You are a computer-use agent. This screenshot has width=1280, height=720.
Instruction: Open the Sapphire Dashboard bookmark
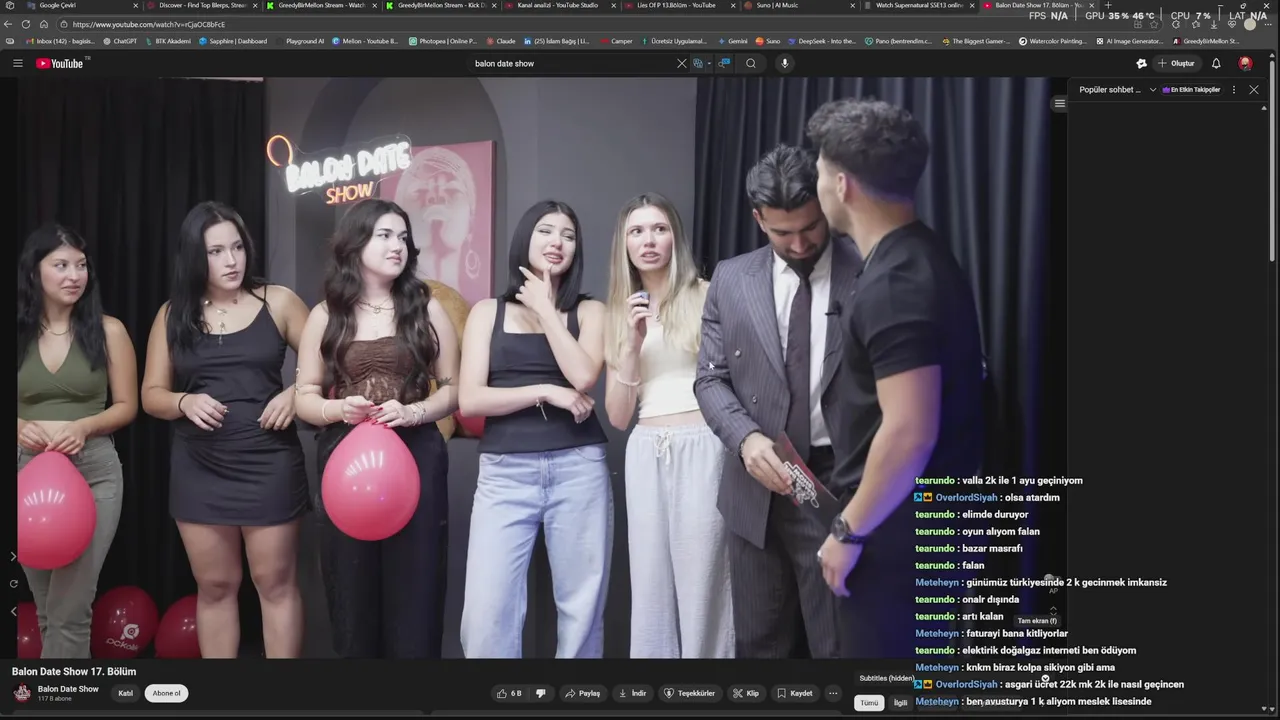pos(233,41)
